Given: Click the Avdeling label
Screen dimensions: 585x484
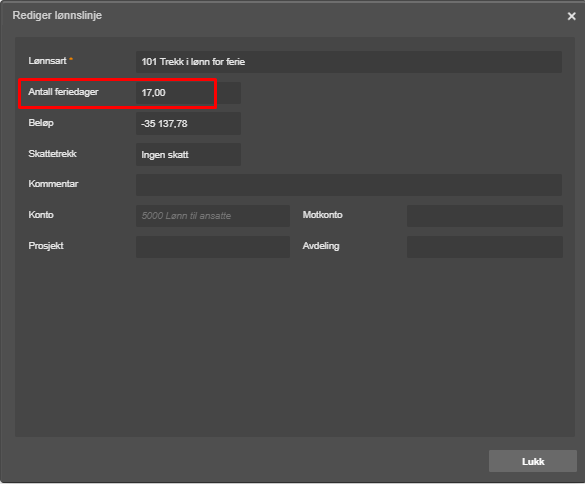Looking at the screenshot, I should point(321,246).
